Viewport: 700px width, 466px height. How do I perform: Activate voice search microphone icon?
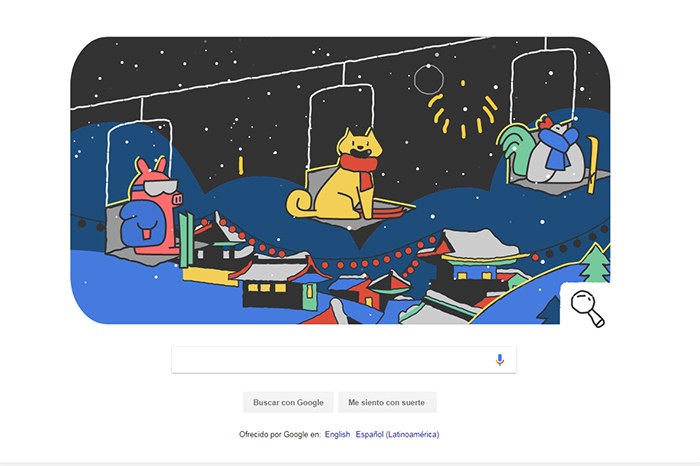tap(500, 360)
